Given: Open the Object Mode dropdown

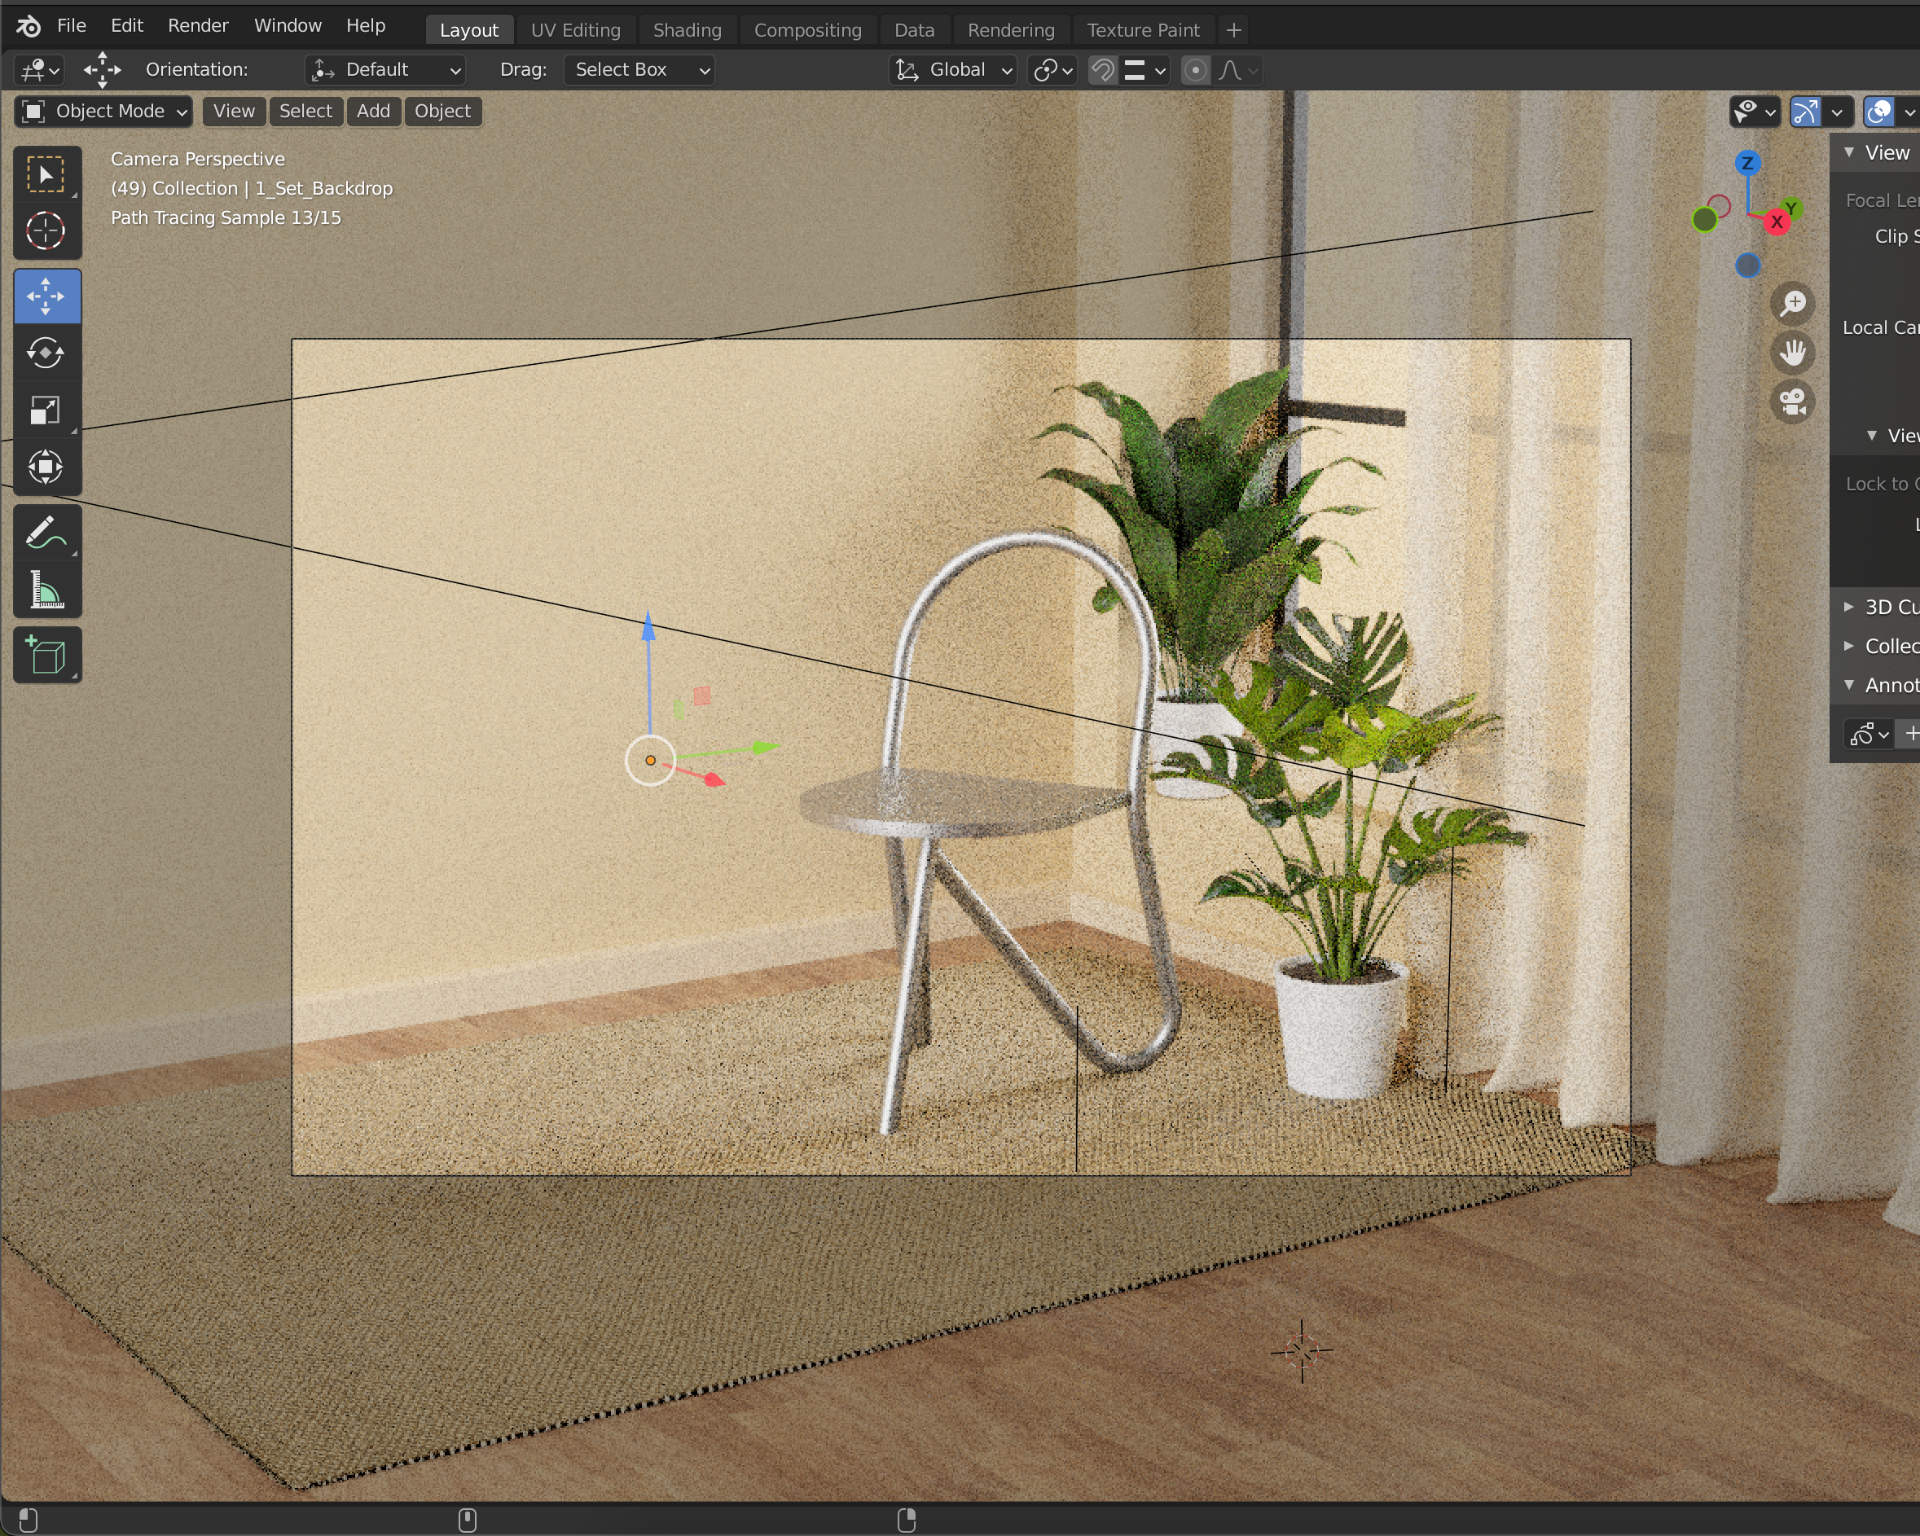Looking at the screenshot, I should [104, 111].
